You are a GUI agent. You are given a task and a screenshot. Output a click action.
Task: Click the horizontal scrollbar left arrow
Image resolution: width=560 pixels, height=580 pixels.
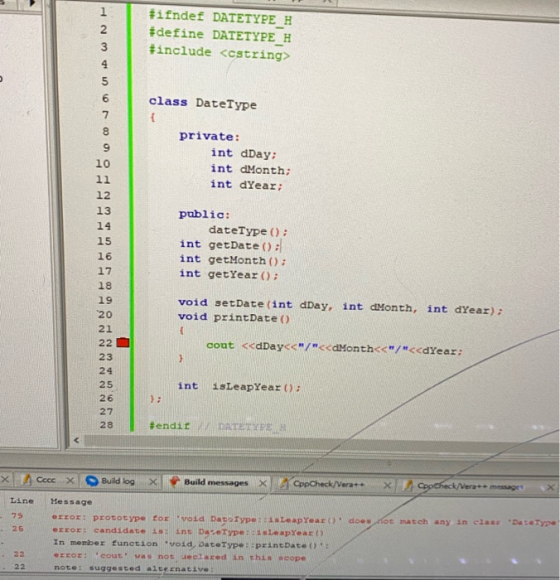click(76, 440)
